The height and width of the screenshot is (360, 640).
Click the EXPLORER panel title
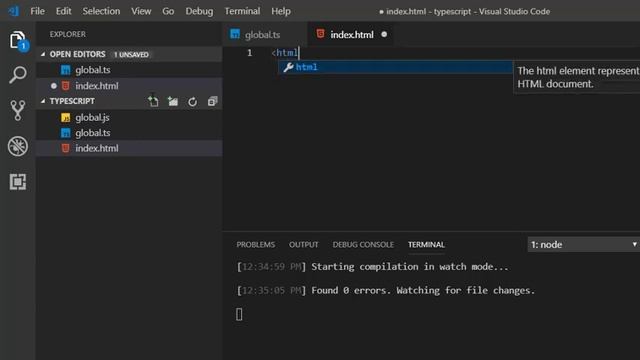68,34
